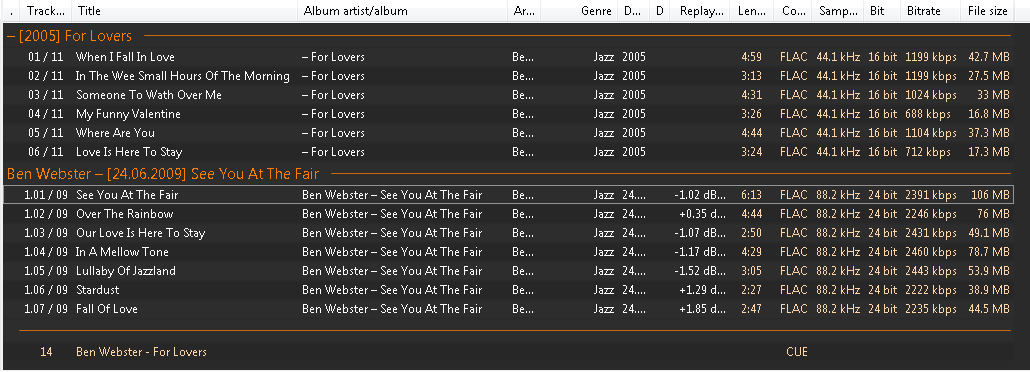Select track In A Mellow Tone
Screen dimensions: 1030x372
point(122,252)
